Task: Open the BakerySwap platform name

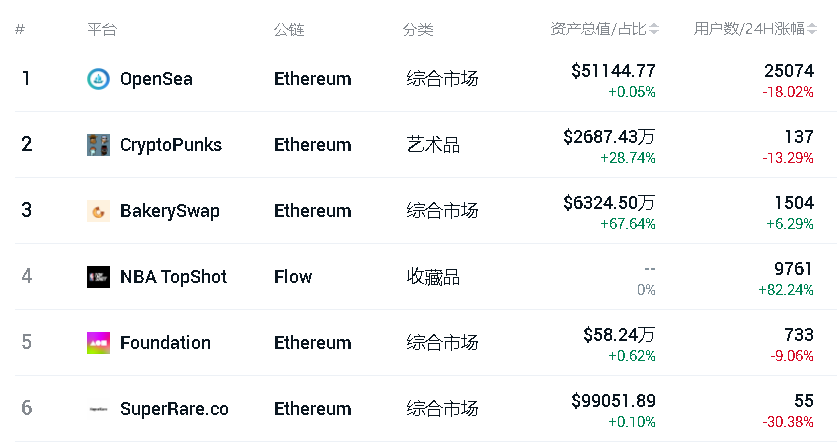Action: tap(169, 211)
